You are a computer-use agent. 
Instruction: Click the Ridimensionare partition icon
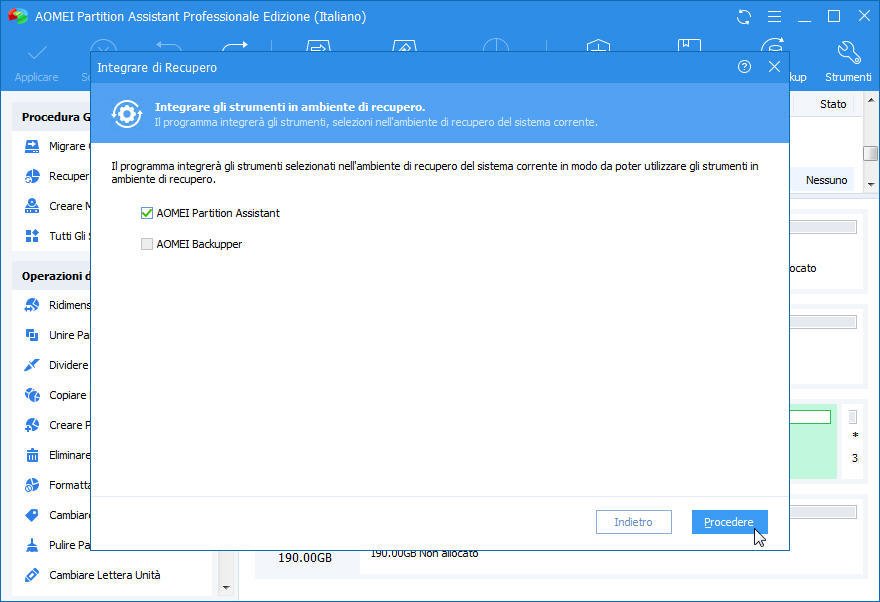(32, 305)
